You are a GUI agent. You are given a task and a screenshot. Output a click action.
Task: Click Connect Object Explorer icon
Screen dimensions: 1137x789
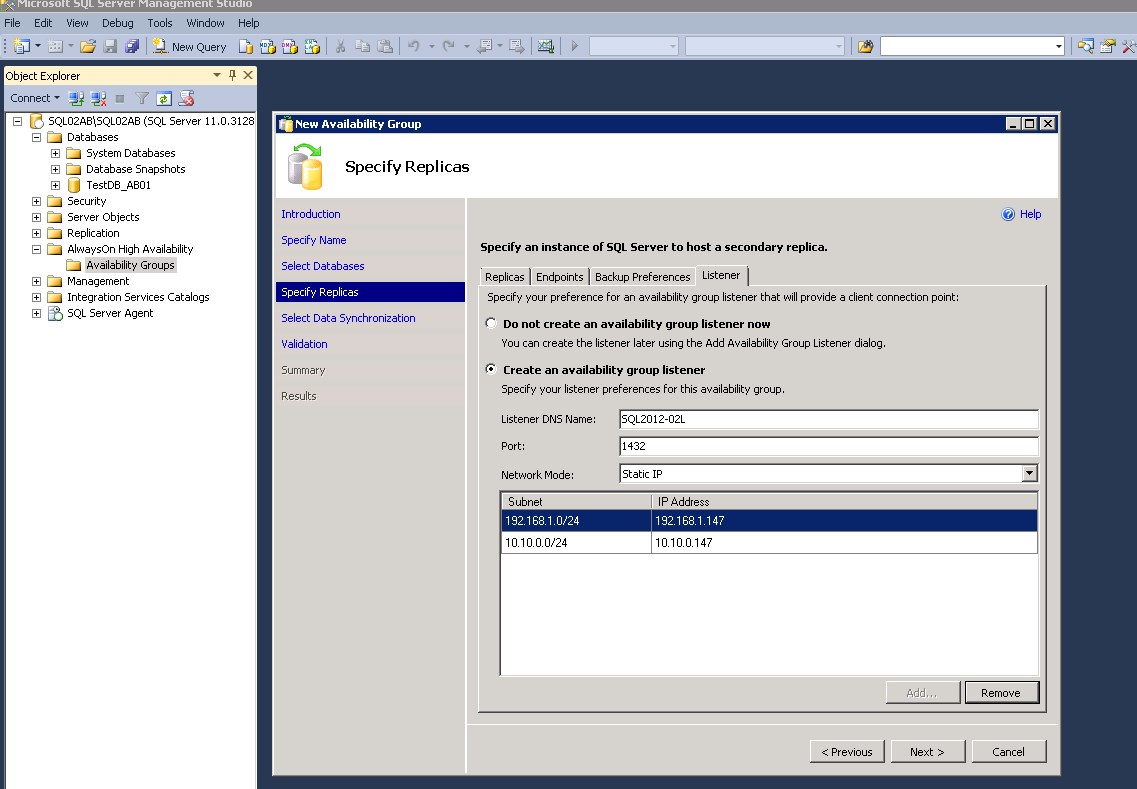(76, 98)
